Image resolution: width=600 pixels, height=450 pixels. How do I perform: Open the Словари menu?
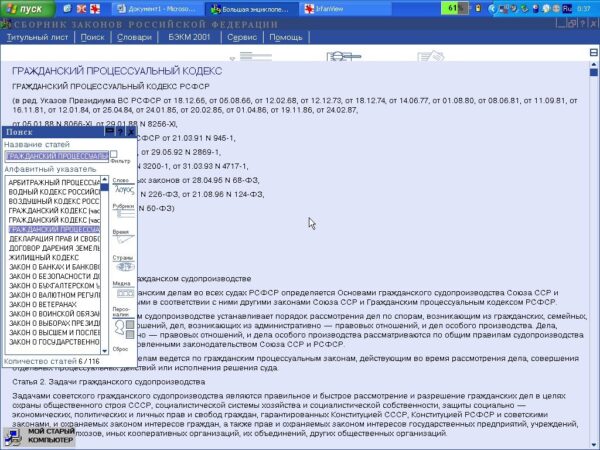click(x=134, y=37)
